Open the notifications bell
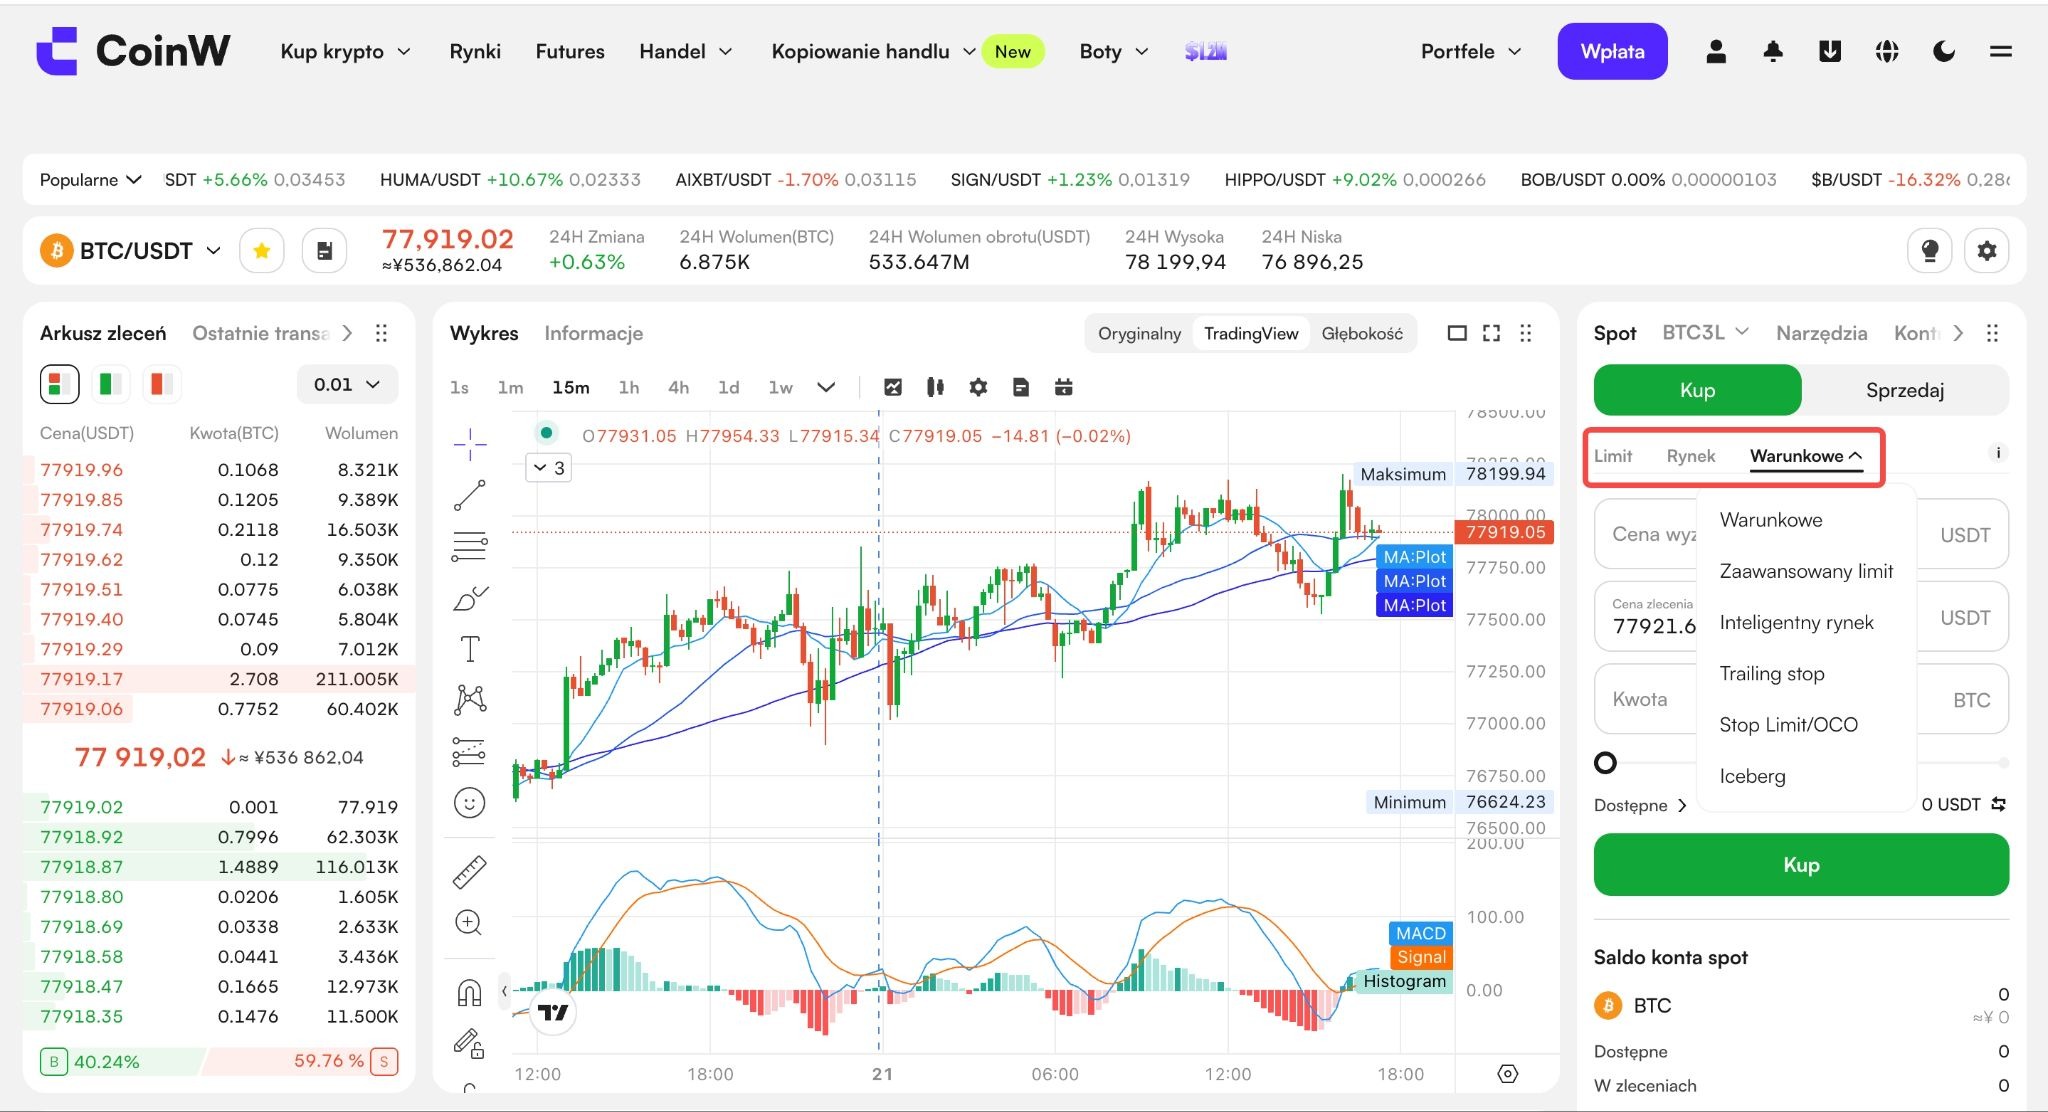Image resolution: width=2048 pixels, height=1112 pixels. [x=1773, y=51]
